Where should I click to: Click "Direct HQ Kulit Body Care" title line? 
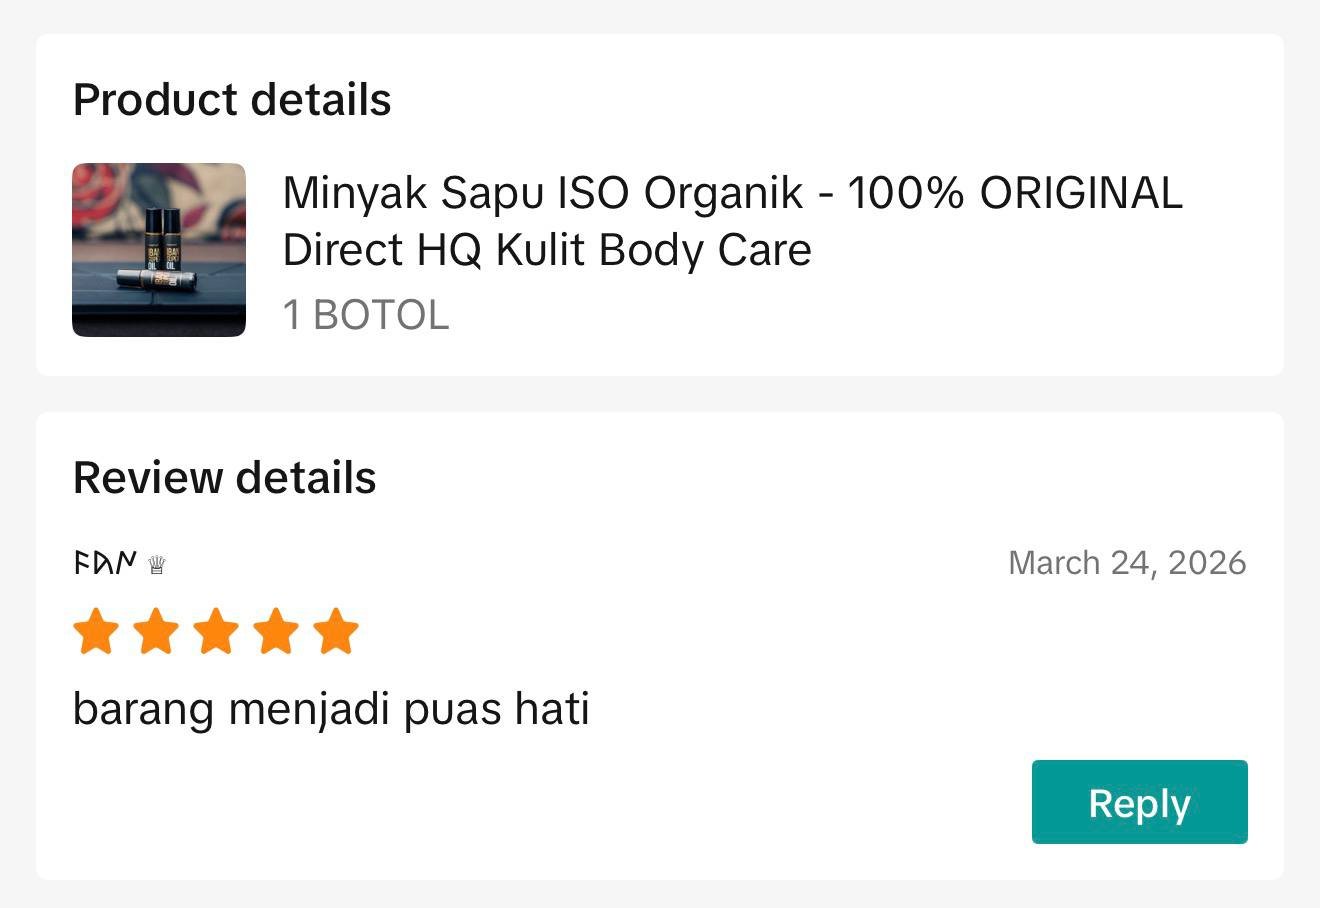(547, 250)
